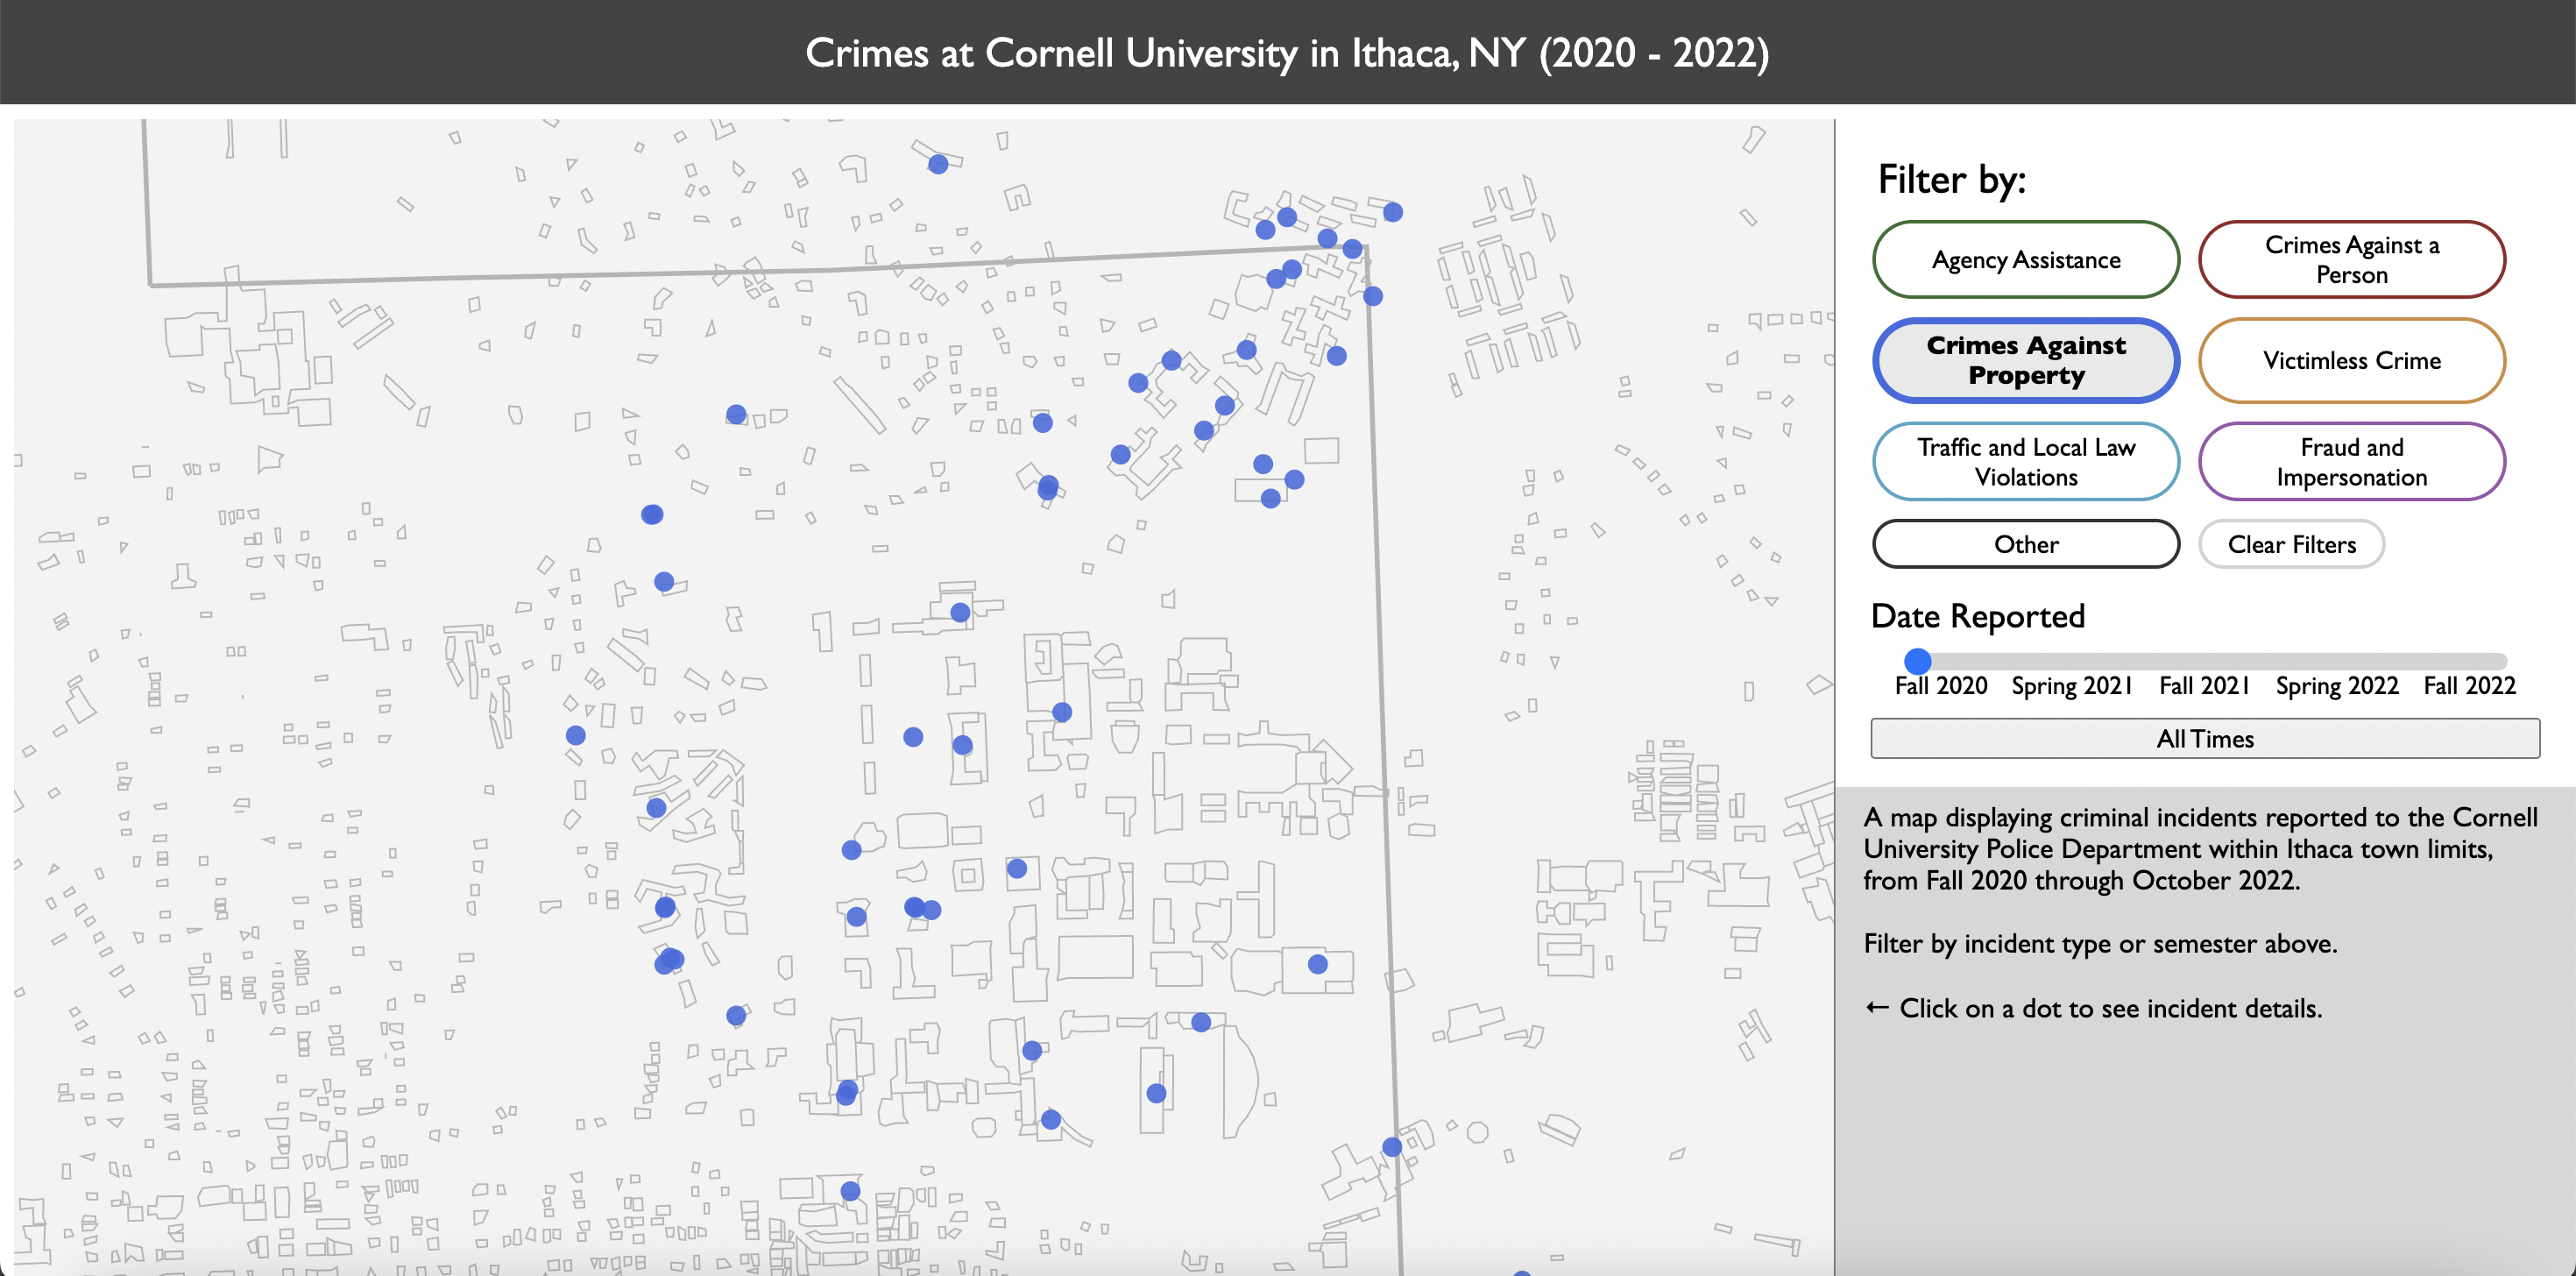The image size is (2576, 1276).
Task: Enable the Victimless Crime filter
Action: [x=2351, y=360]
